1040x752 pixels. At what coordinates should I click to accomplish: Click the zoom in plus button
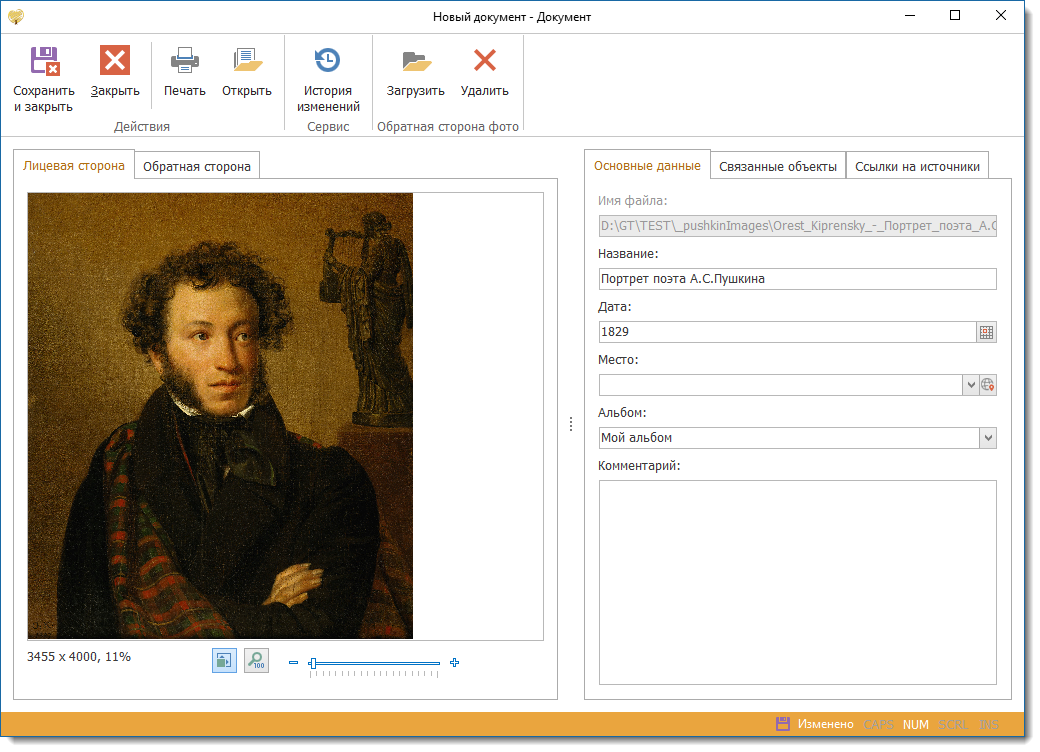click(x=455, y=662)
